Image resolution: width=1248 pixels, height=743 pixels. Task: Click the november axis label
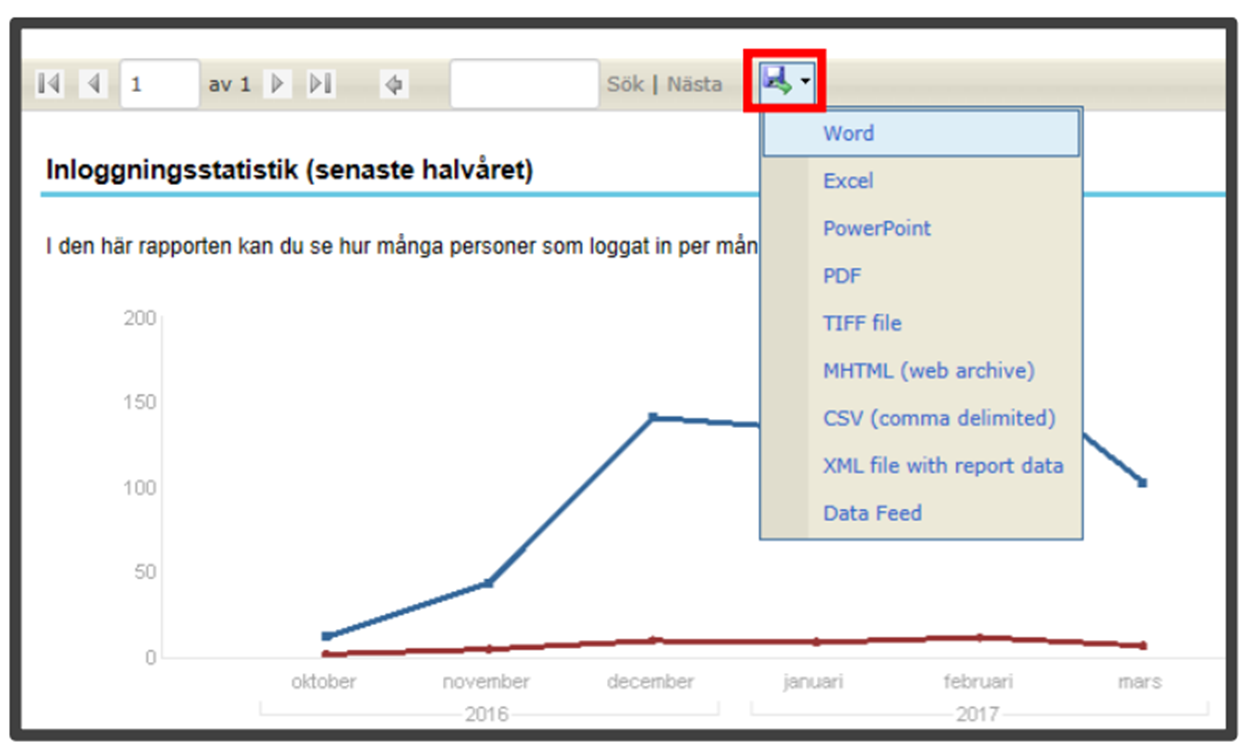coord(486,682)
